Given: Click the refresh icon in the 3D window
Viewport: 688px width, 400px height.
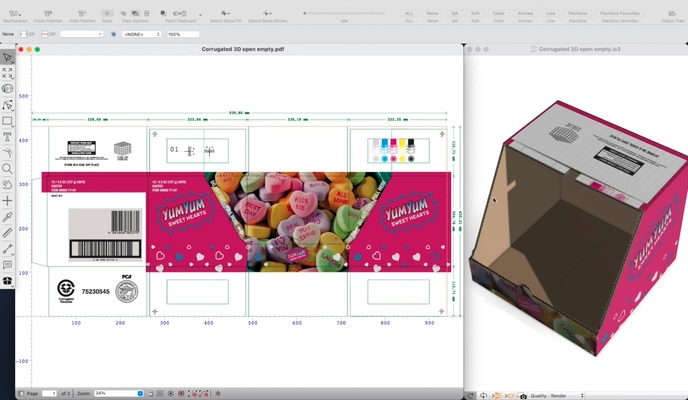Looking at the screenshot, I should [470, 396].
